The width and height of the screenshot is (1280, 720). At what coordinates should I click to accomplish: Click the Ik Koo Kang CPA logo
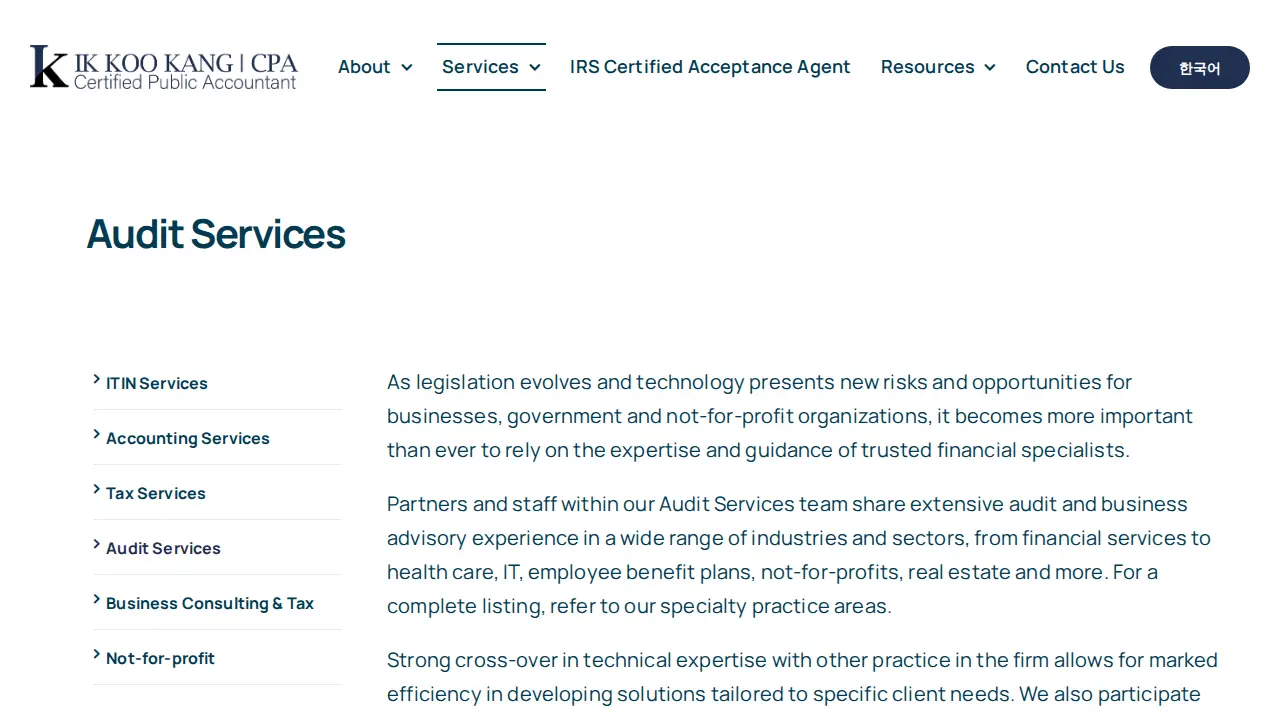click(164, 67)
